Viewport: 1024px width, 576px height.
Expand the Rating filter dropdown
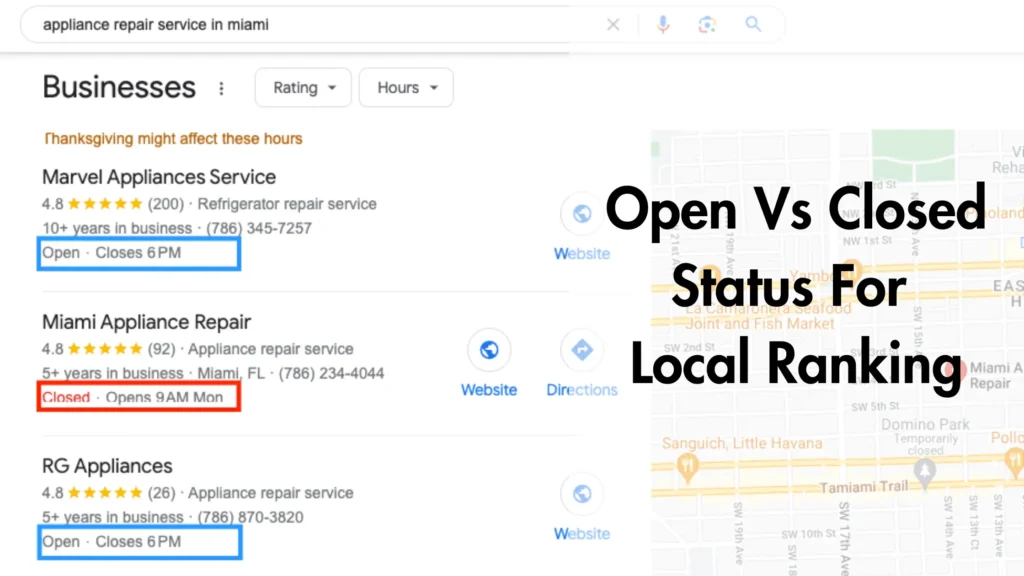(303, 88)
